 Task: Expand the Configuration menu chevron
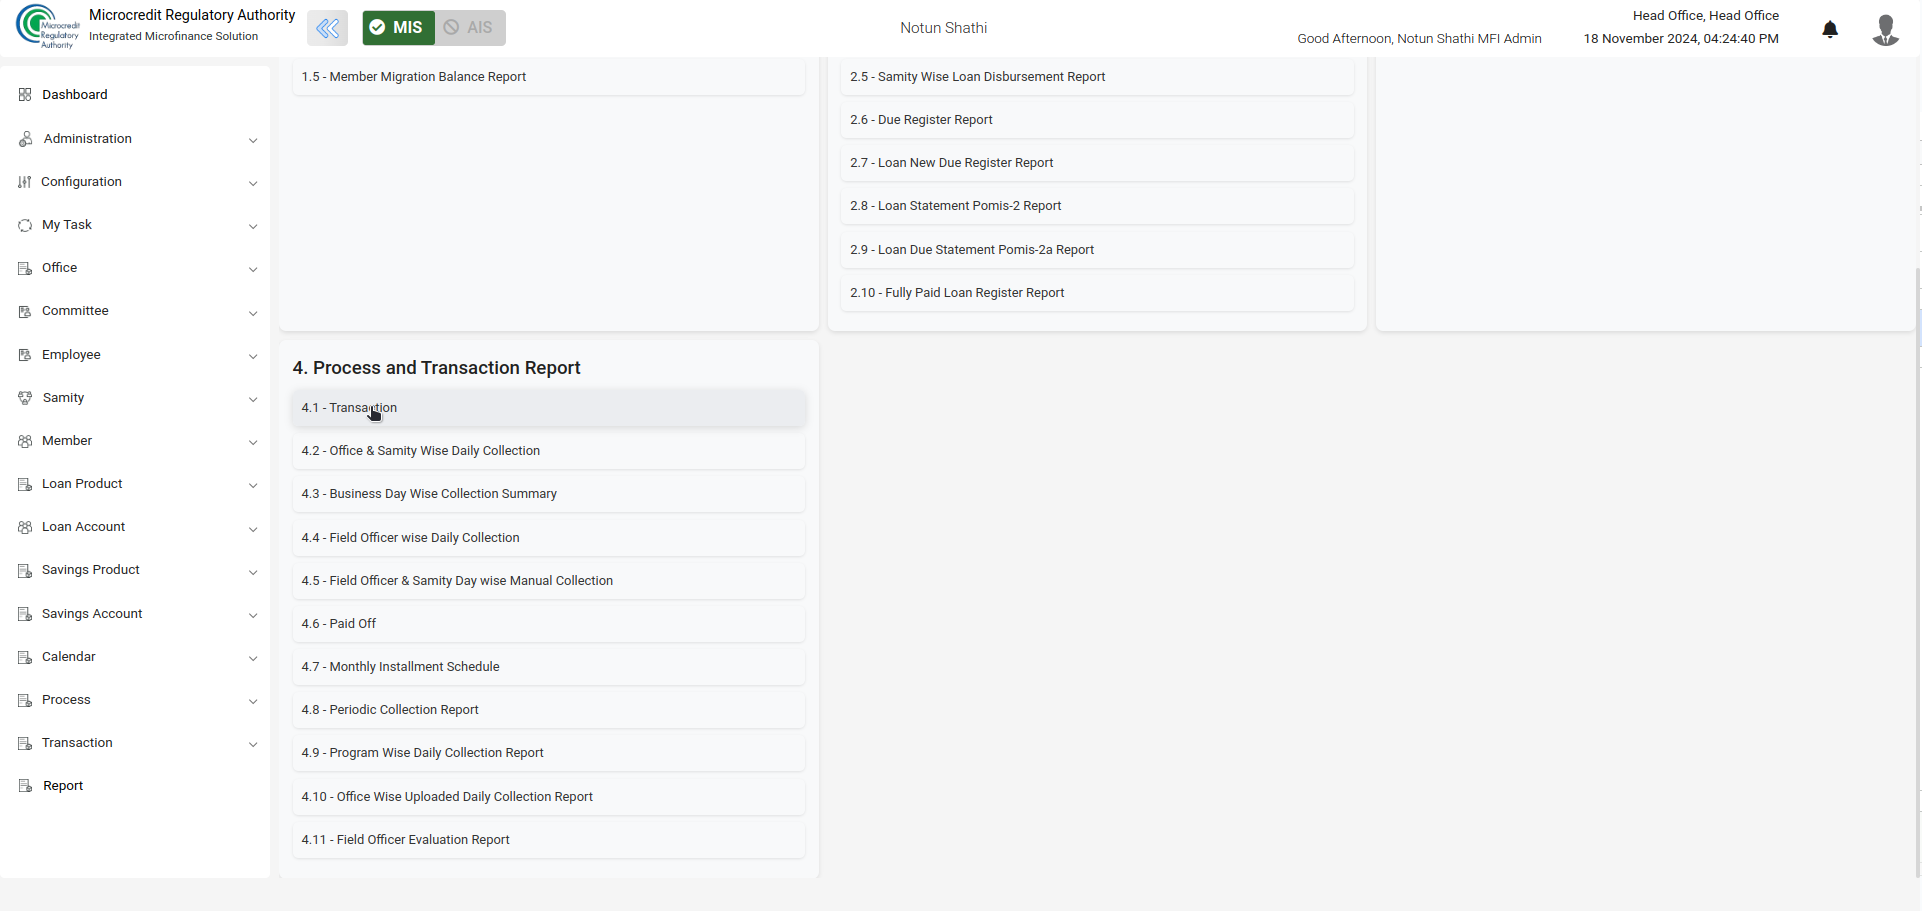pyautogui.click(x=253, y=183)
